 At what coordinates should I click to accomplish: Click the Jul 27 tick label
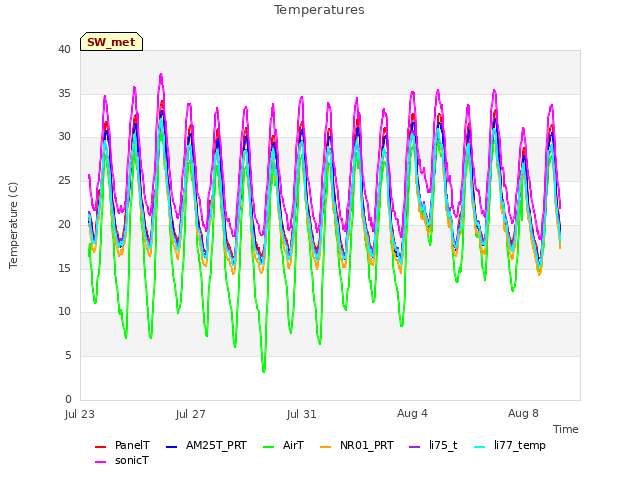click(191, 414)
